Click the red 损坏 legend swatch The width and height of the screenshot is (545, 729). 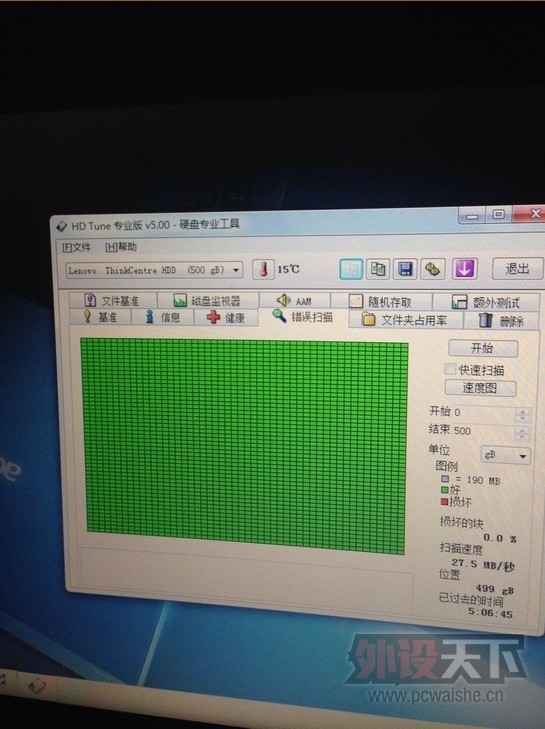444,502
